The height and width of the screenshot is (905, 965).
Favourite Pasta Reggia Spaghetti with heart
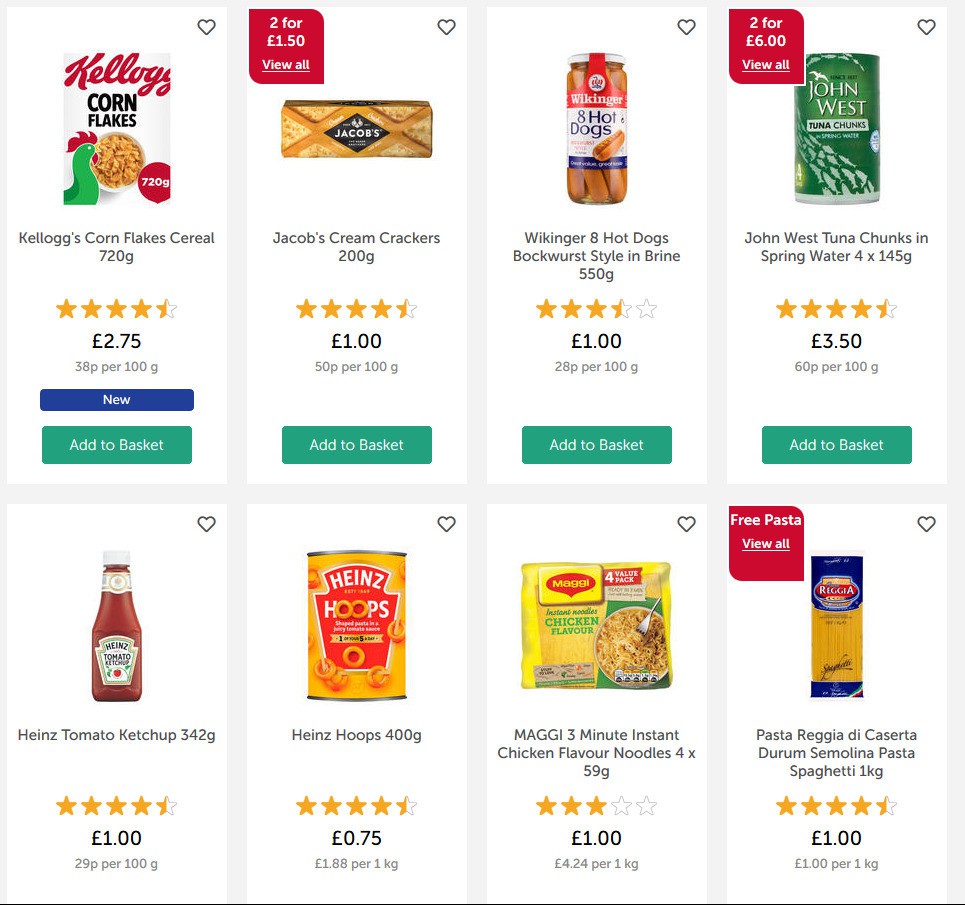click(926, 524)
